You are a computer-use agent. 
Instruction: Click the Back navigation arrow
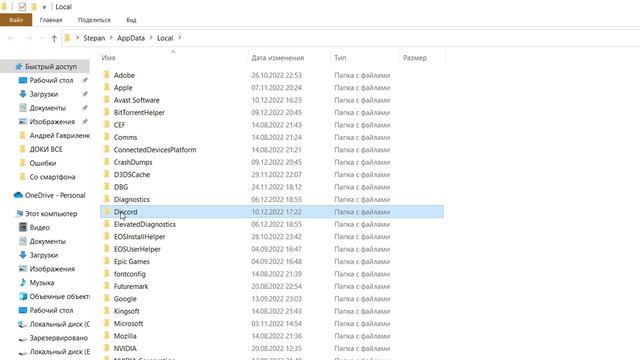tap(11, 38)
